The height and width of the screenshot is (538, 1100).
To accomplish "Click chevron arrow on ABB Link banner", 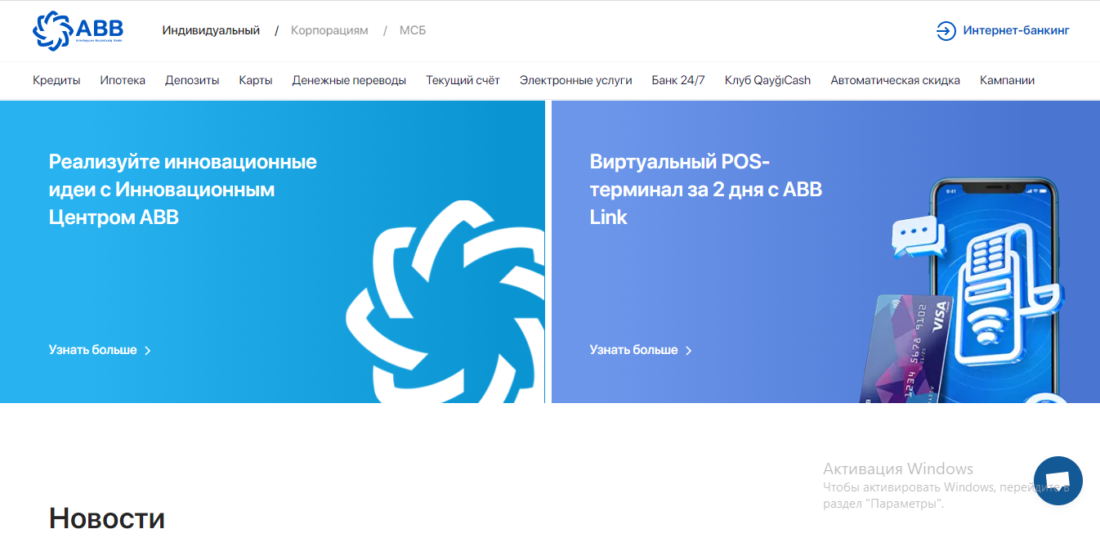I will tap(689, 351).
